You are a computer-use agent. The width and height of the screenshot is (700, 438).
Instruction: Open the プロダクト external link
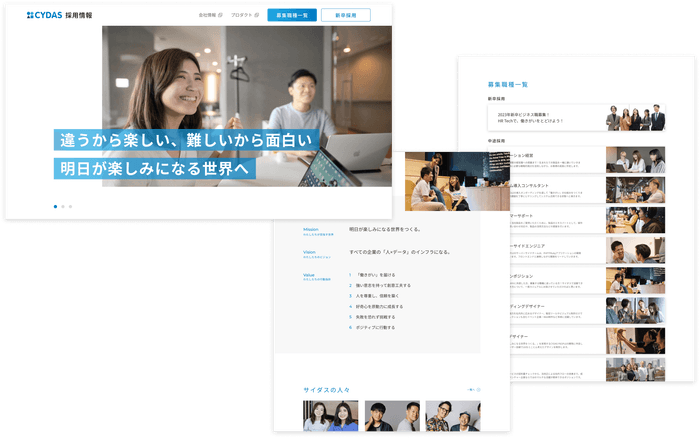pyautogui.click(x=245, y=15)
